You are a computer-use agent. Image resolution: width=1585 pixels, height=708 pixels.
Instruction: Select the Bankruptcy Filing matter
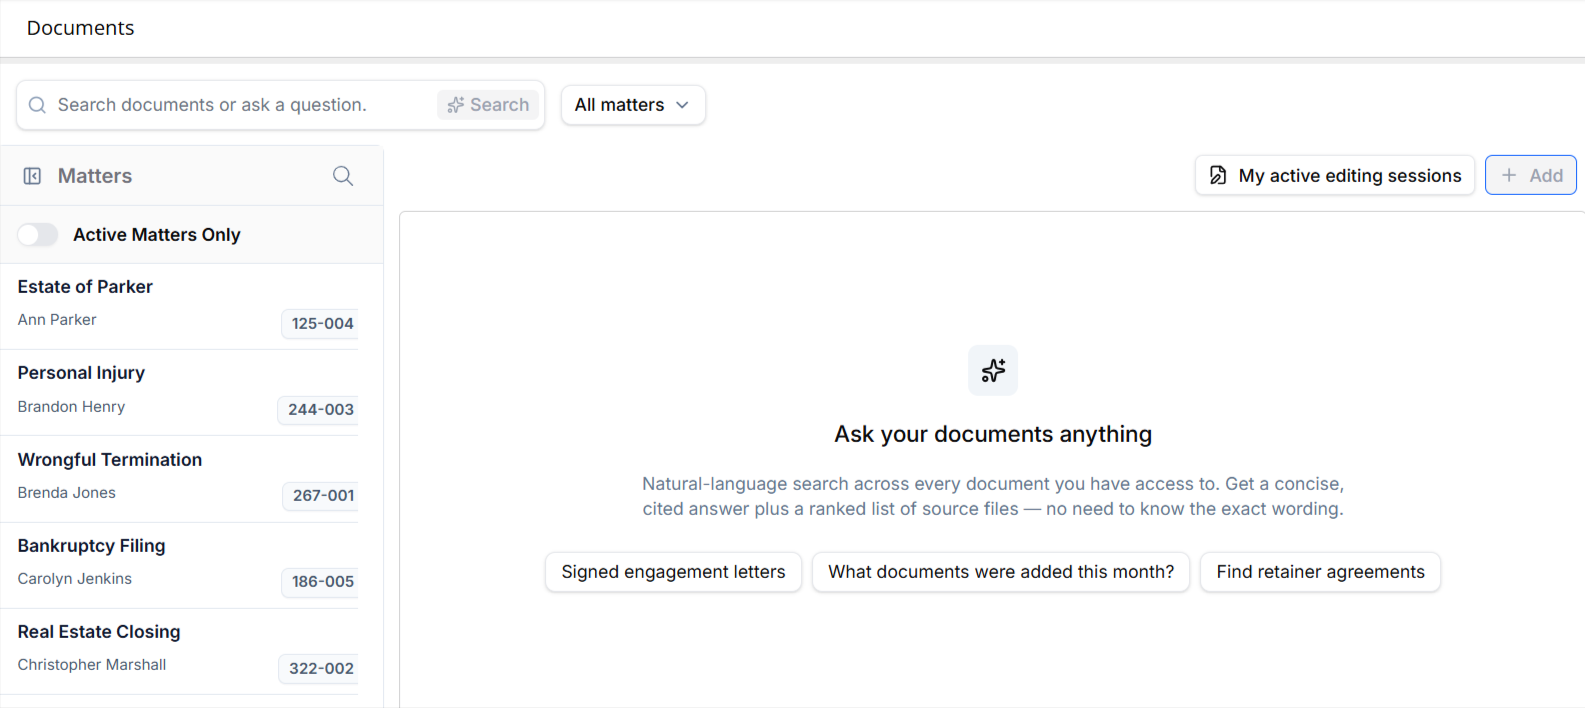pyautogui.click(x=187, y=565)
